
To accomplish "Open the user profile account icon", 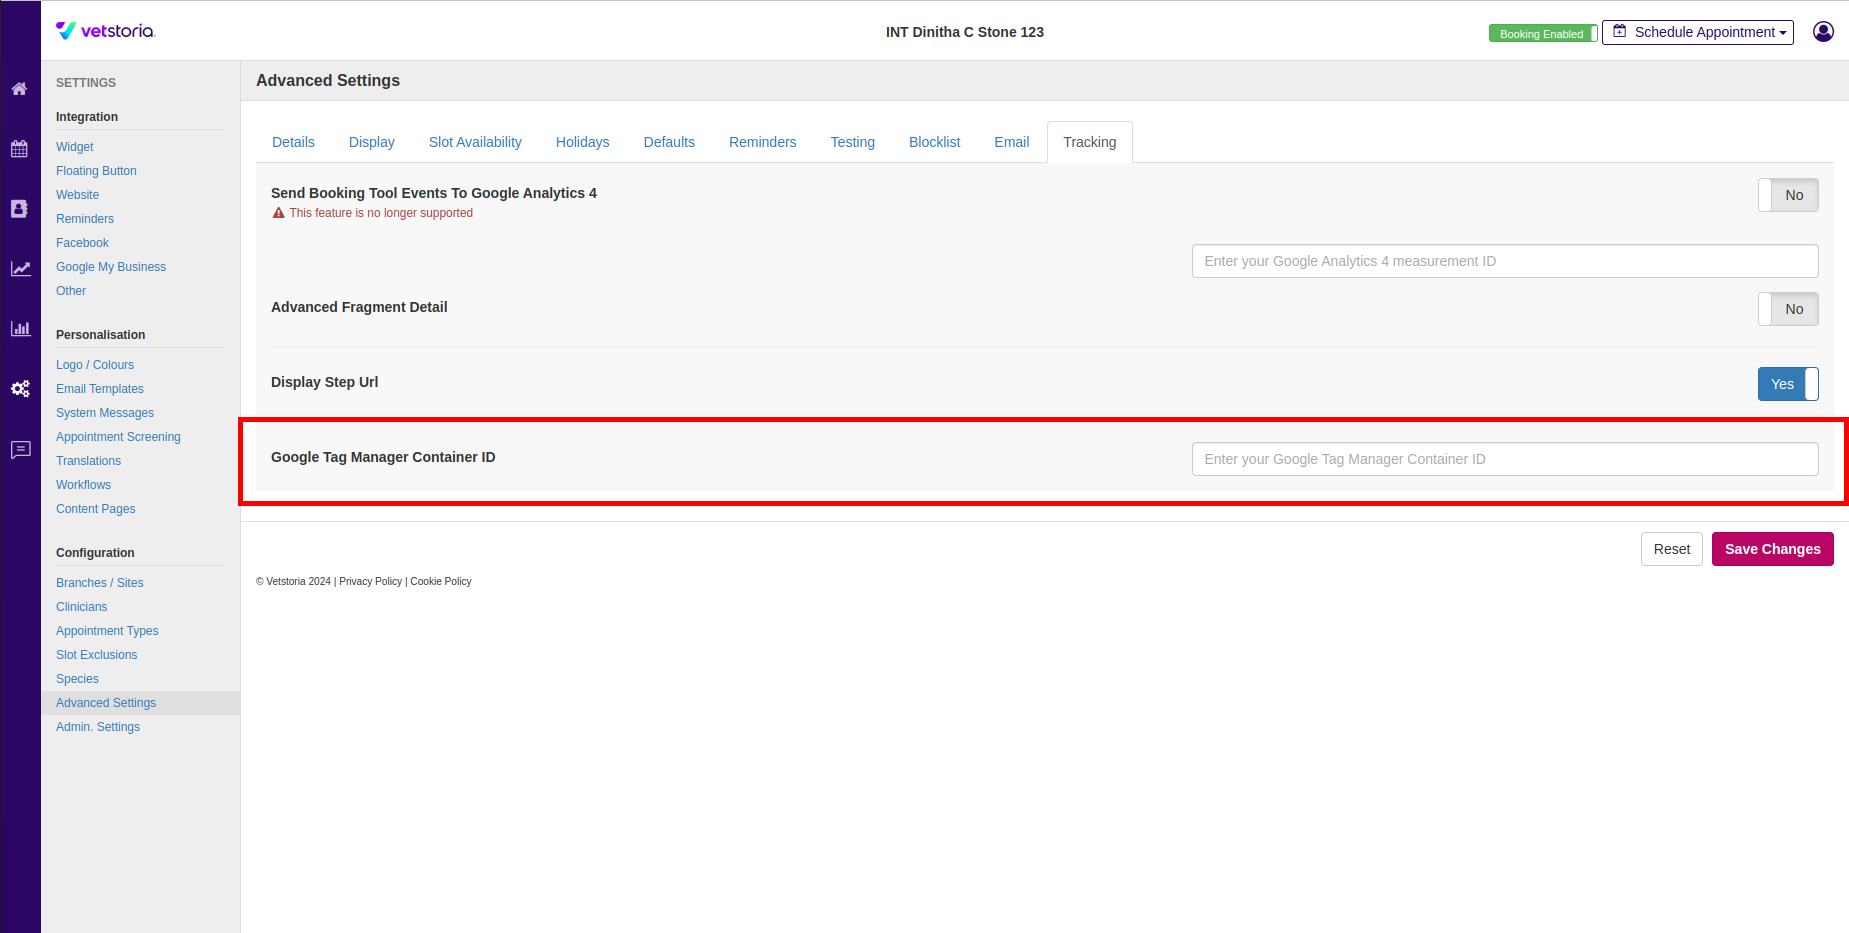I will click(1823, 31).
